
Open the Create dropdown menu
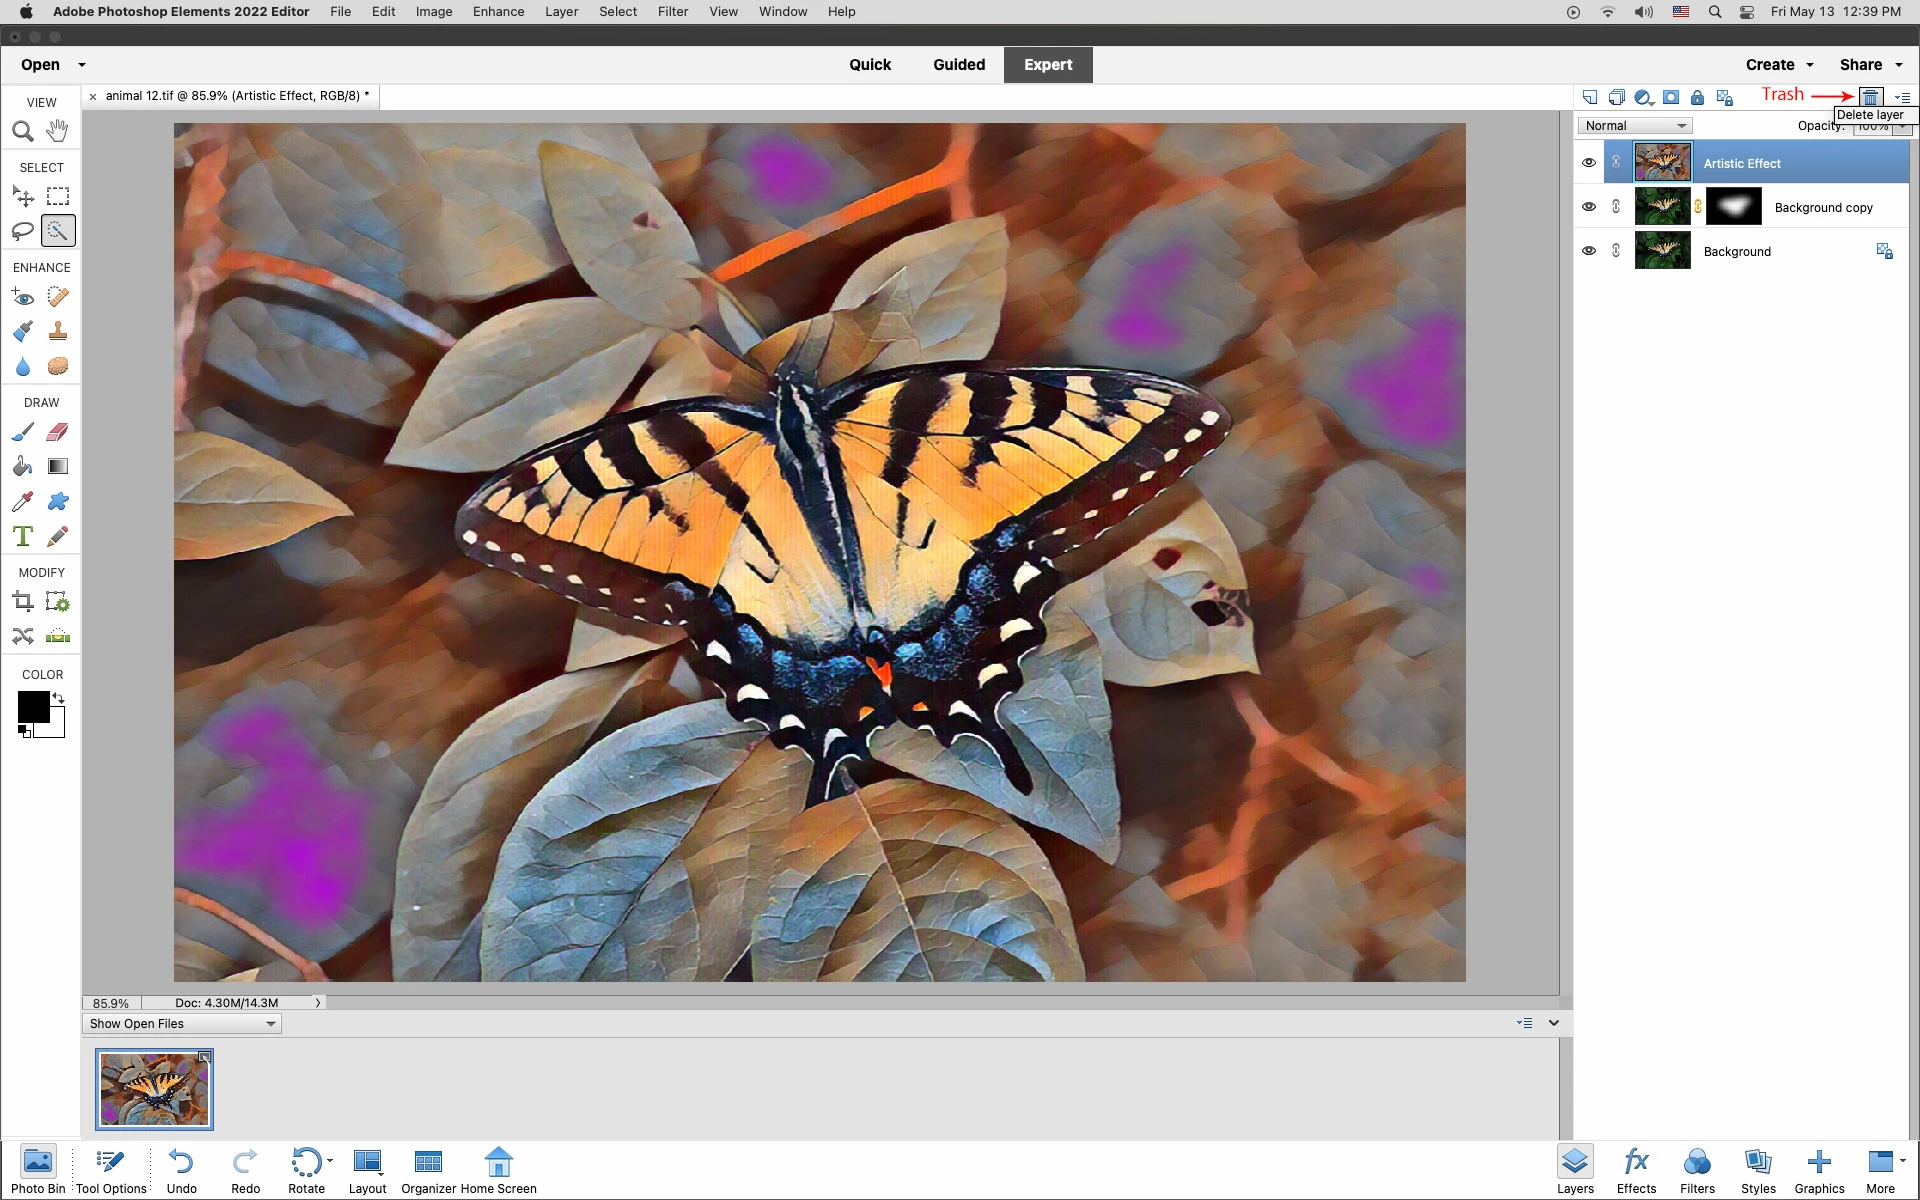(1779, 65)
